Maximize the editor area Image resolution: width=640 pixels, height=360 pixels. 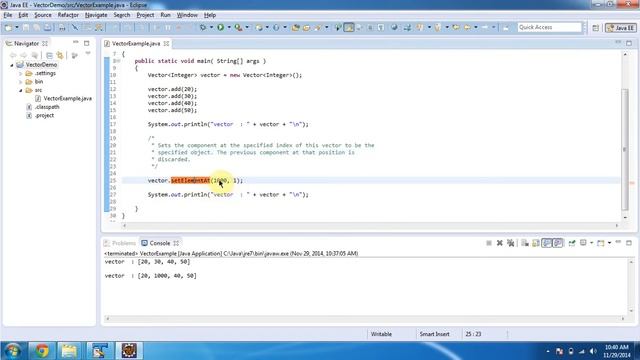point(629,42)
